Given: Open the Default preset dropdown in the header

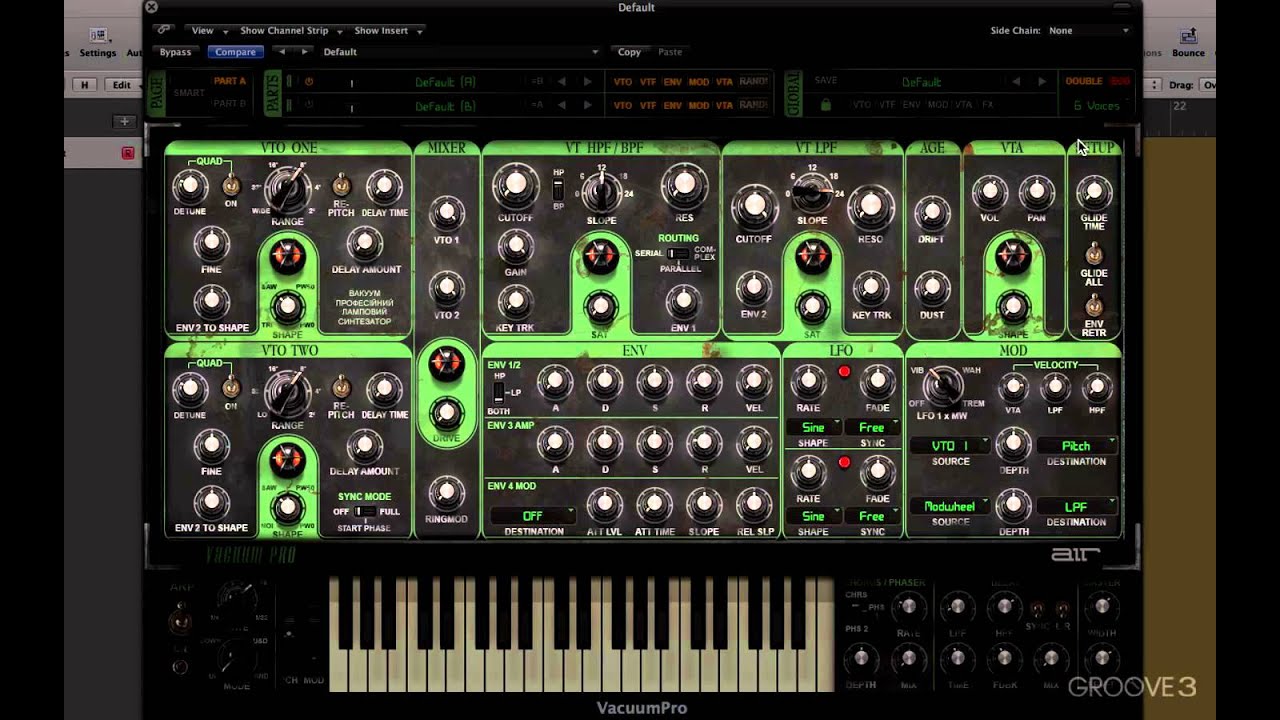Looking at the screenshot, I should (460, 52).
